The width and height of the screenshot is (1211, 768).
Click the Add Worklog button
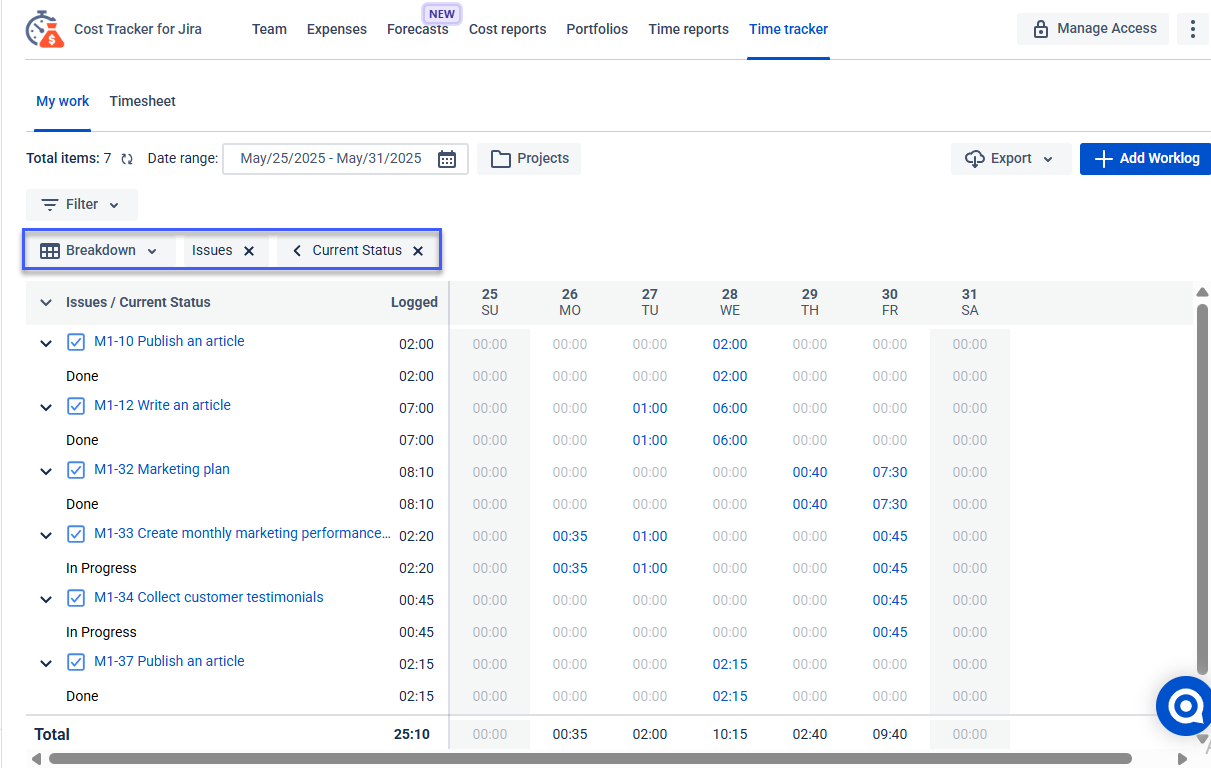(1146, 158)
